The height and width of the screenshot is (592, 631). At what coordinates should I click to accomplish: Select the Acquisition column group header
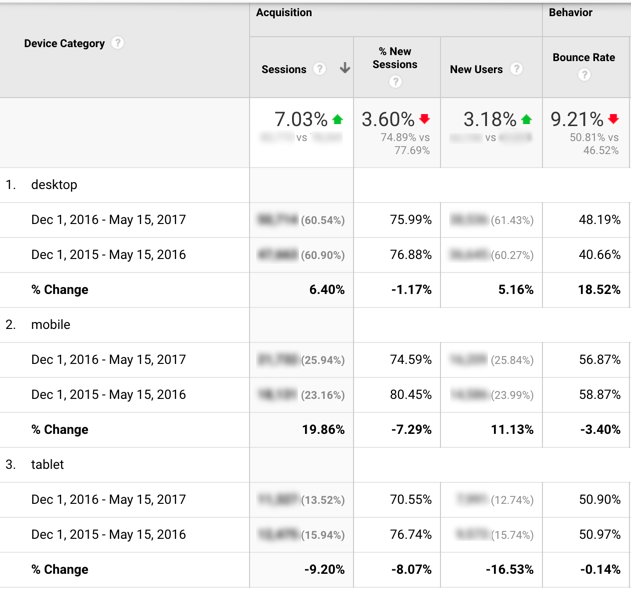tap(284, 12)
